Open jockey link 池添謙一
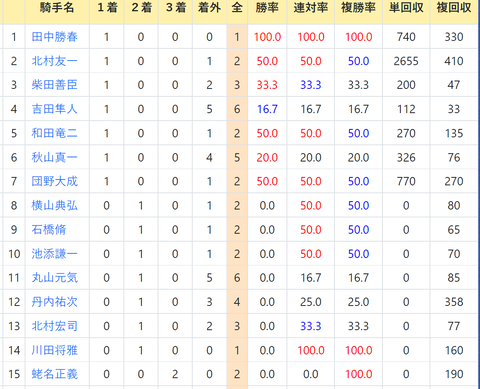 [x=55, y=254]
